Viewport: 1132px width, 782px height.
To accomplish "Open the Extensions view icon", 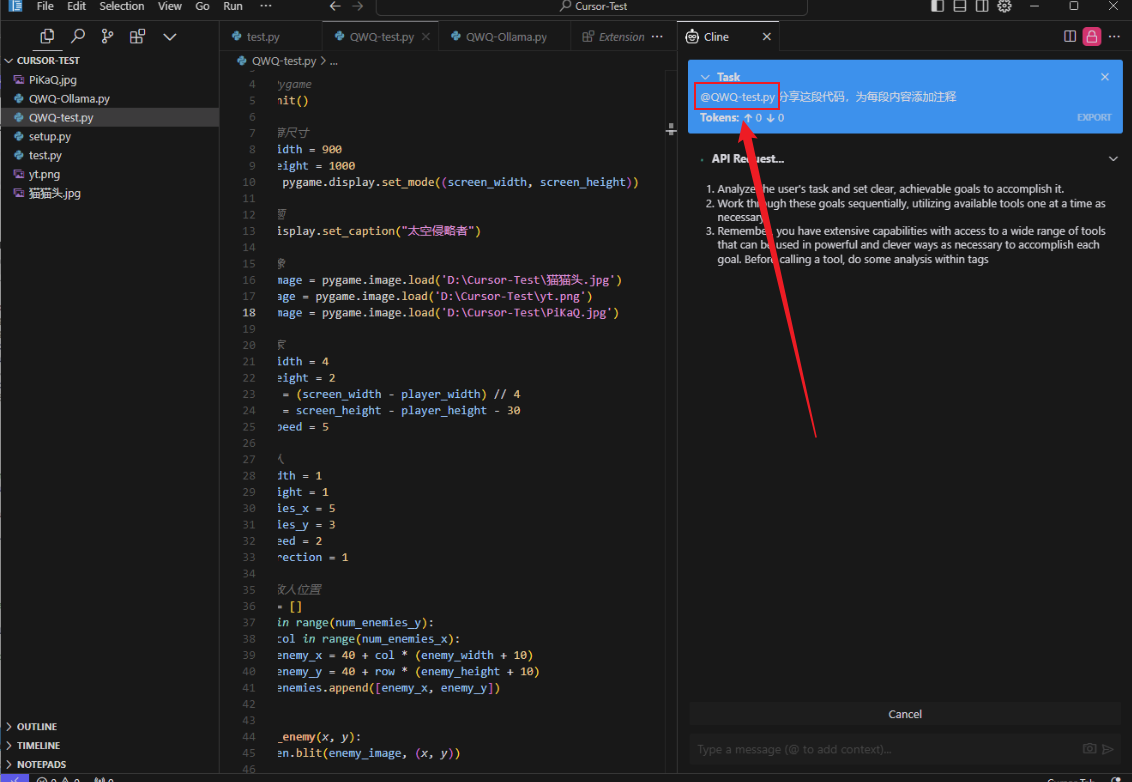I will pos(137,37).
